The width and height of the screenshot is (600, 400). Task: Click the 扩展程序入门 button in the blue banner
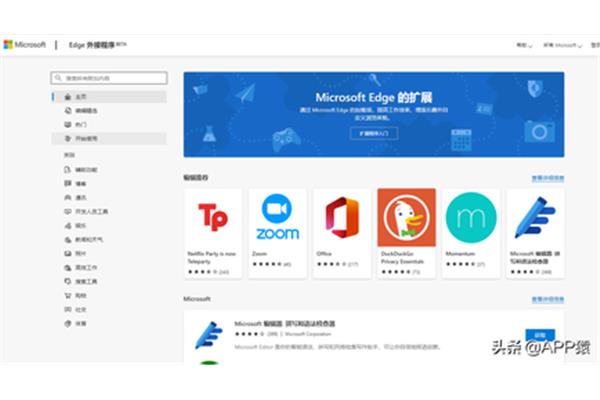(x=374, y=133)
